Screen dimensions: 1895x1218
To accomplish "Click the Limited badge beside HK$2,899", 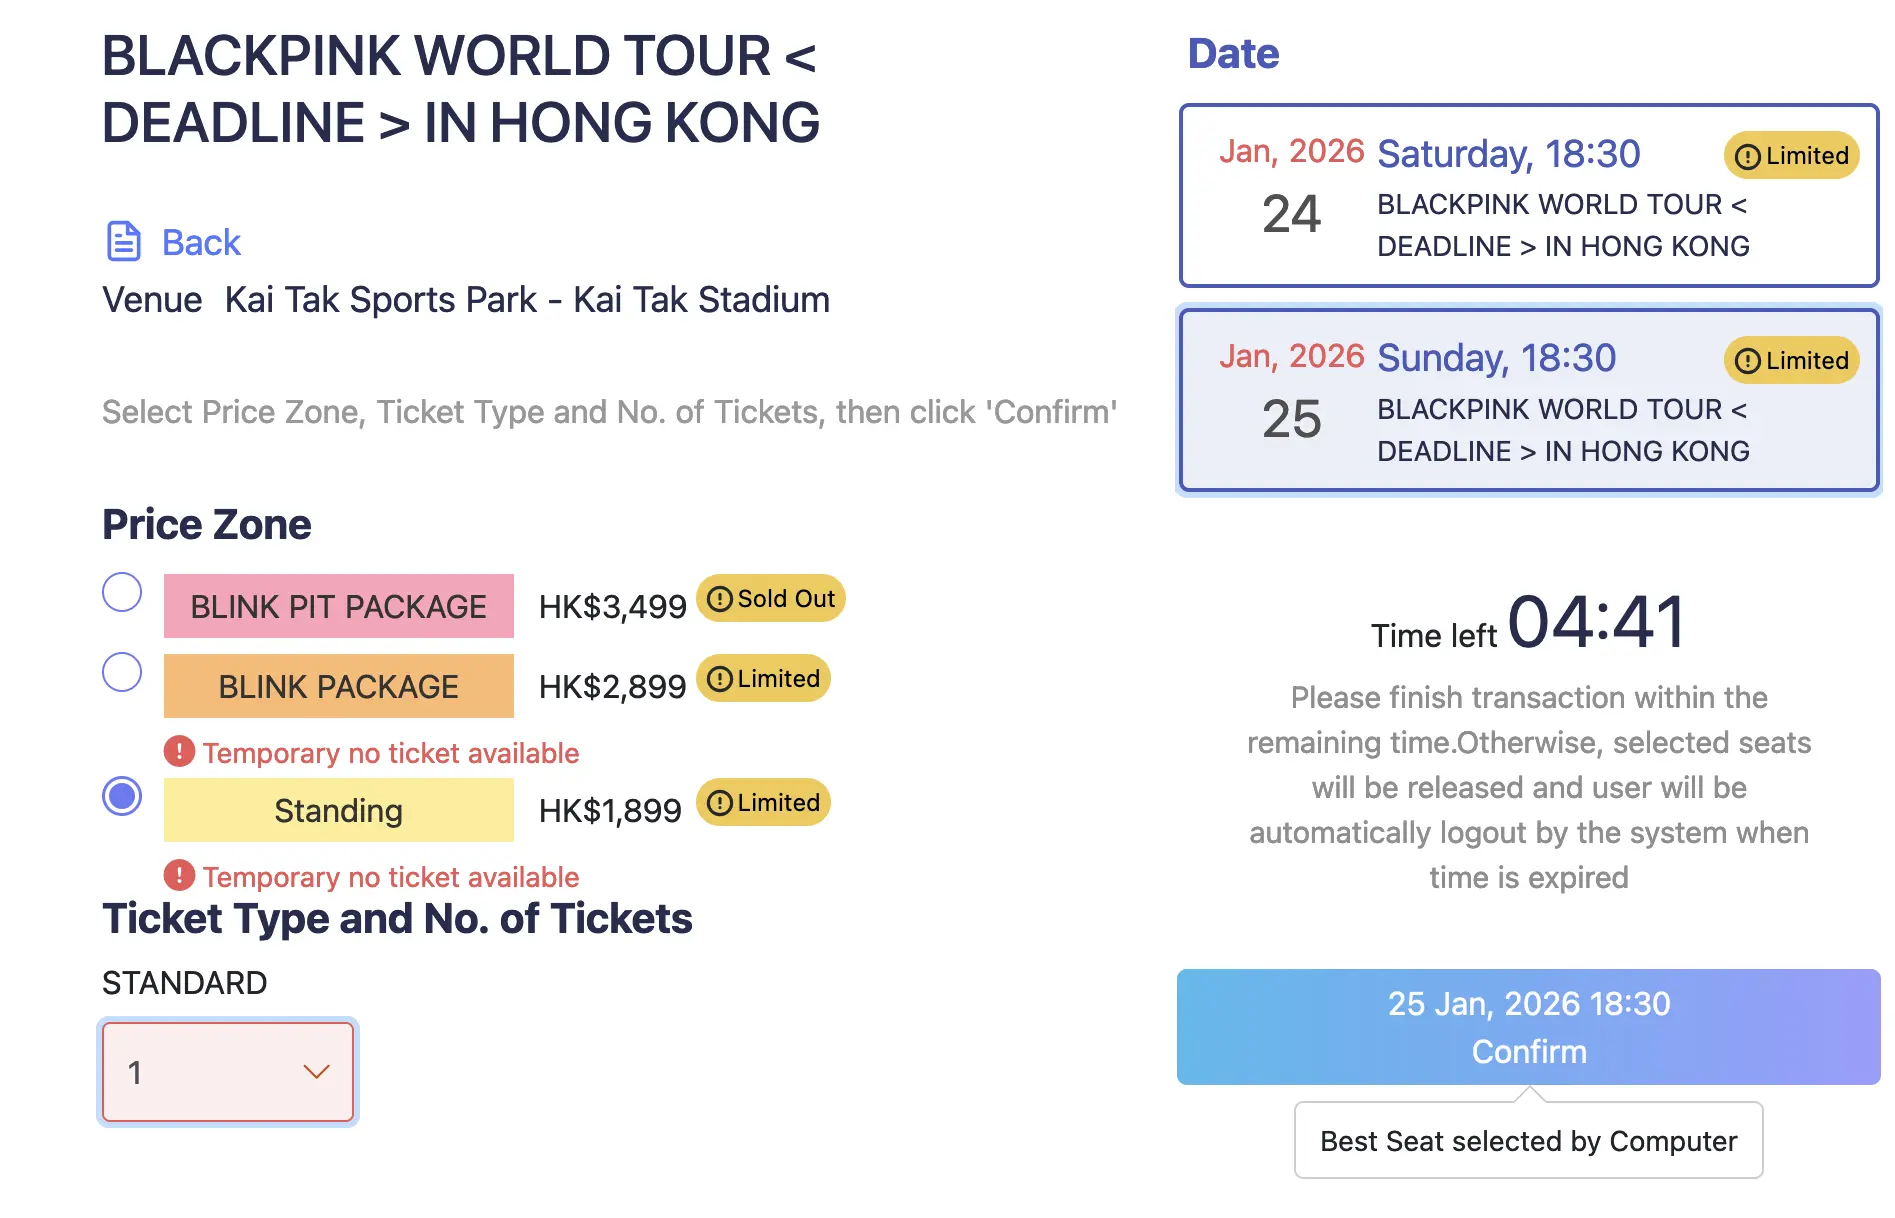I will (x=763, y=678).
